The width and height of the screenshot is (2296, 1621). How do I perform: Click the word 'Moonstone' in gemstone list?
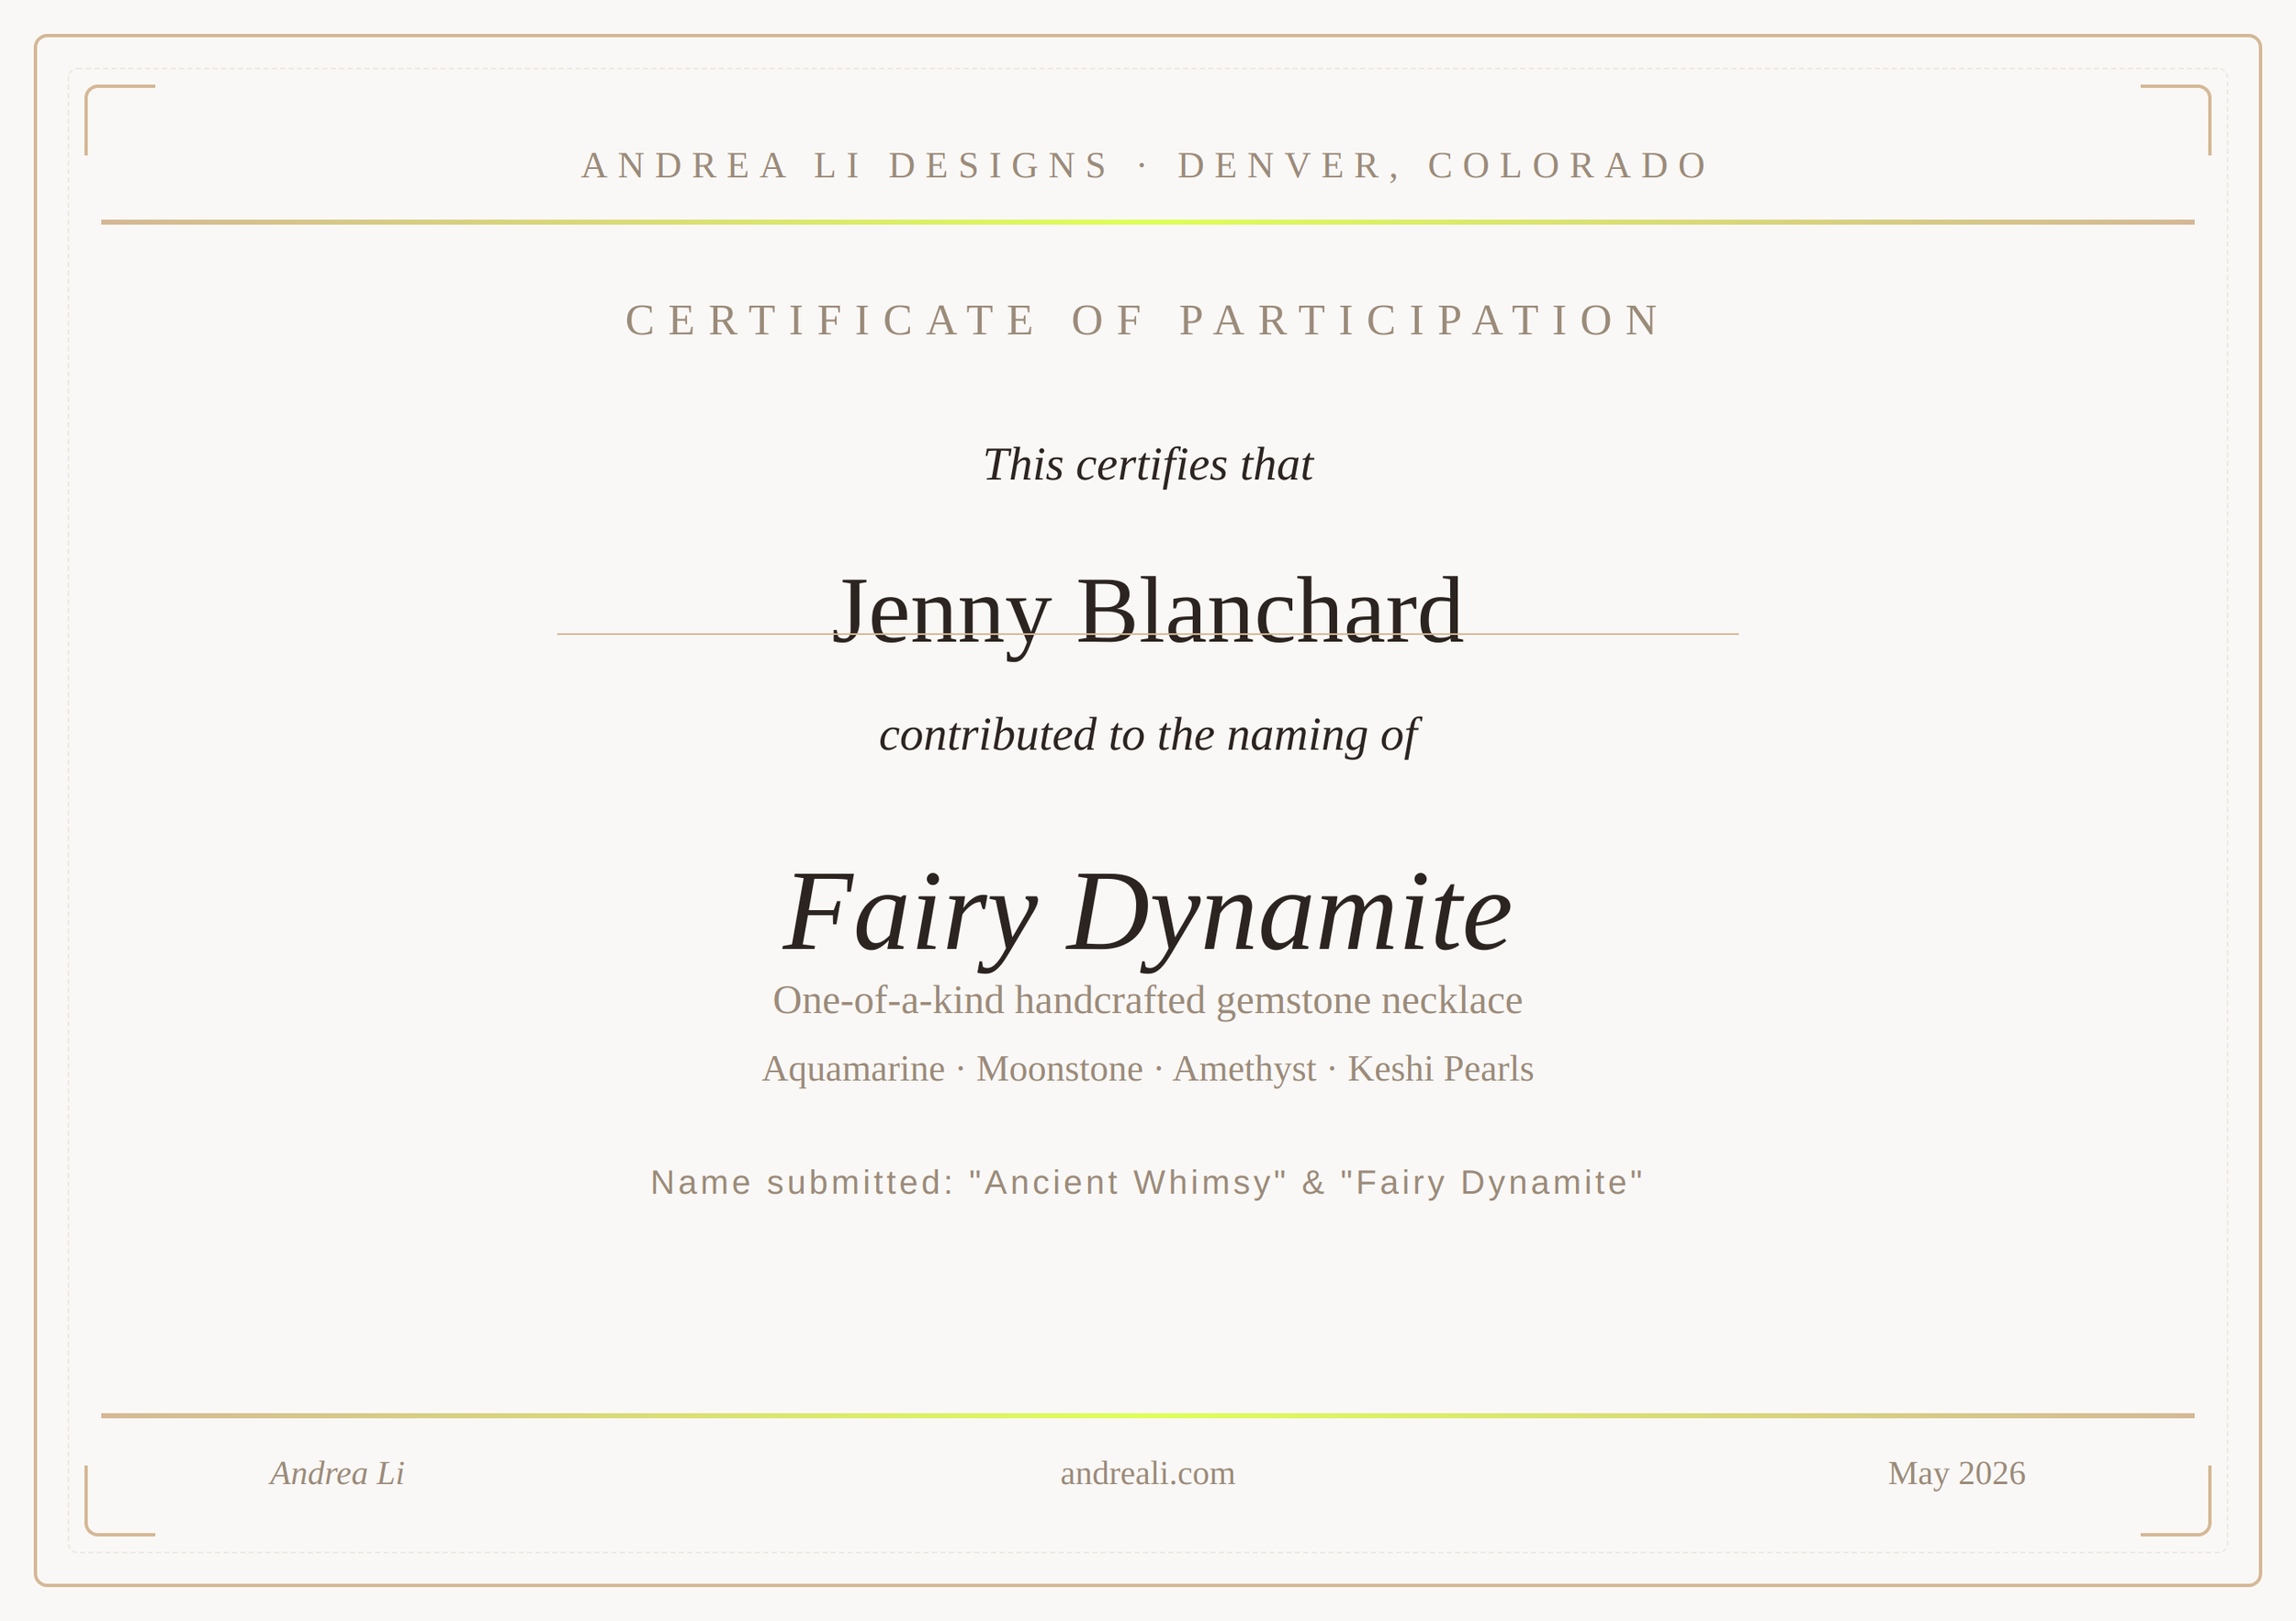1059,1069
